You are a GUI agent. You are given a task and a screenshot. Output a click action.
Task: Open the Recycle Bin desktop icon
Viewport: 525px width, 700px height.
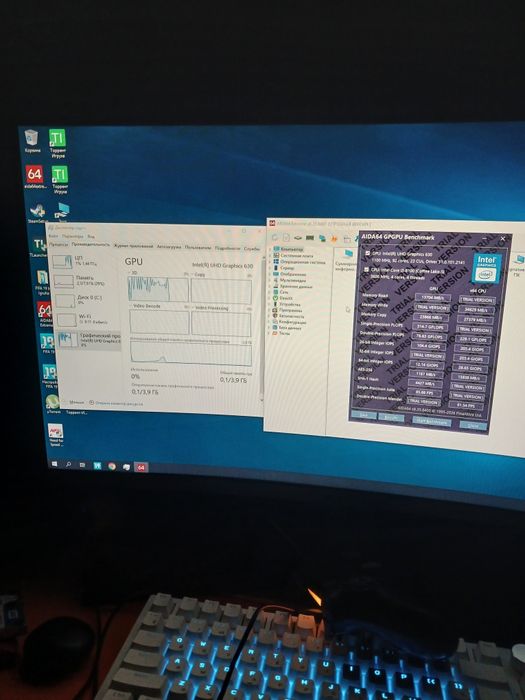pos(31,140)
